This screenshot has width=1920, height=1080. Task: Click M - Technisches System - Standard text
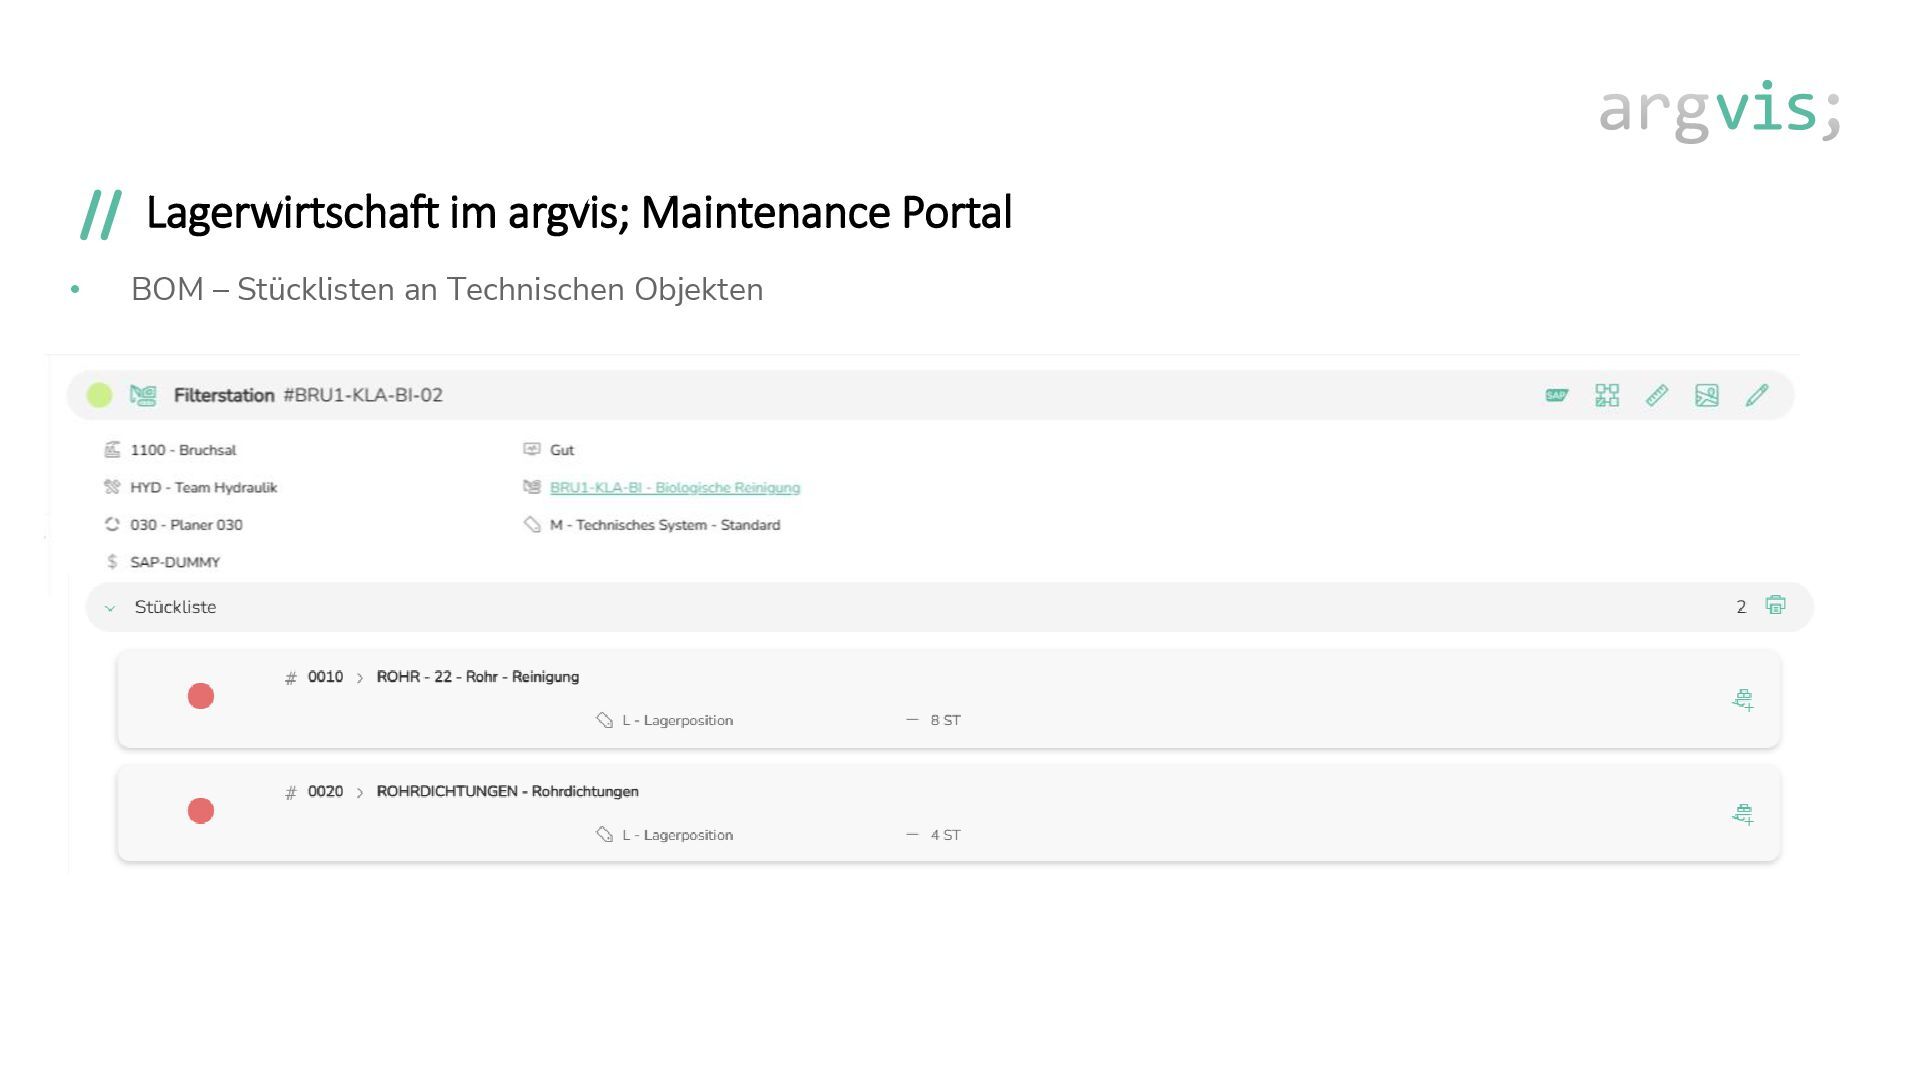click(x=665, y=525)
